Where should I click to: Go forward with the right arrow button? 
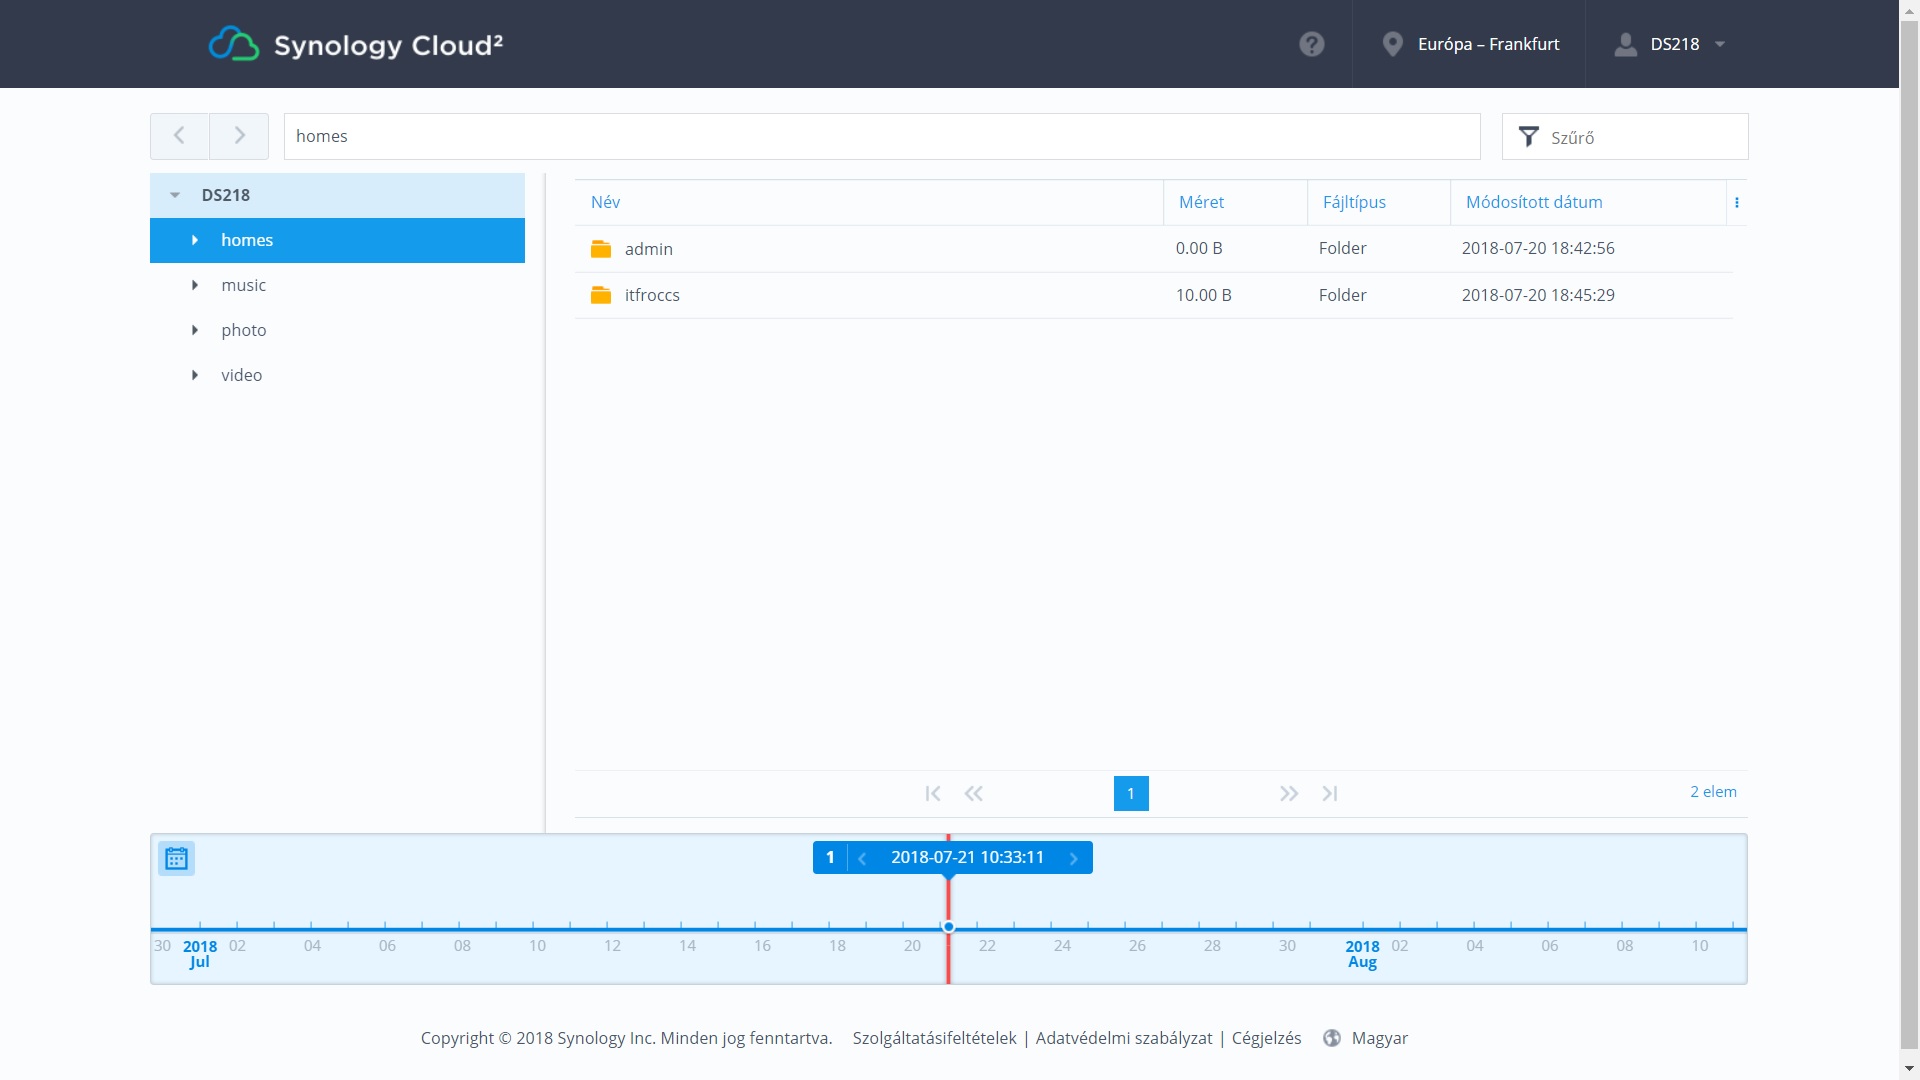coord(239,136)
